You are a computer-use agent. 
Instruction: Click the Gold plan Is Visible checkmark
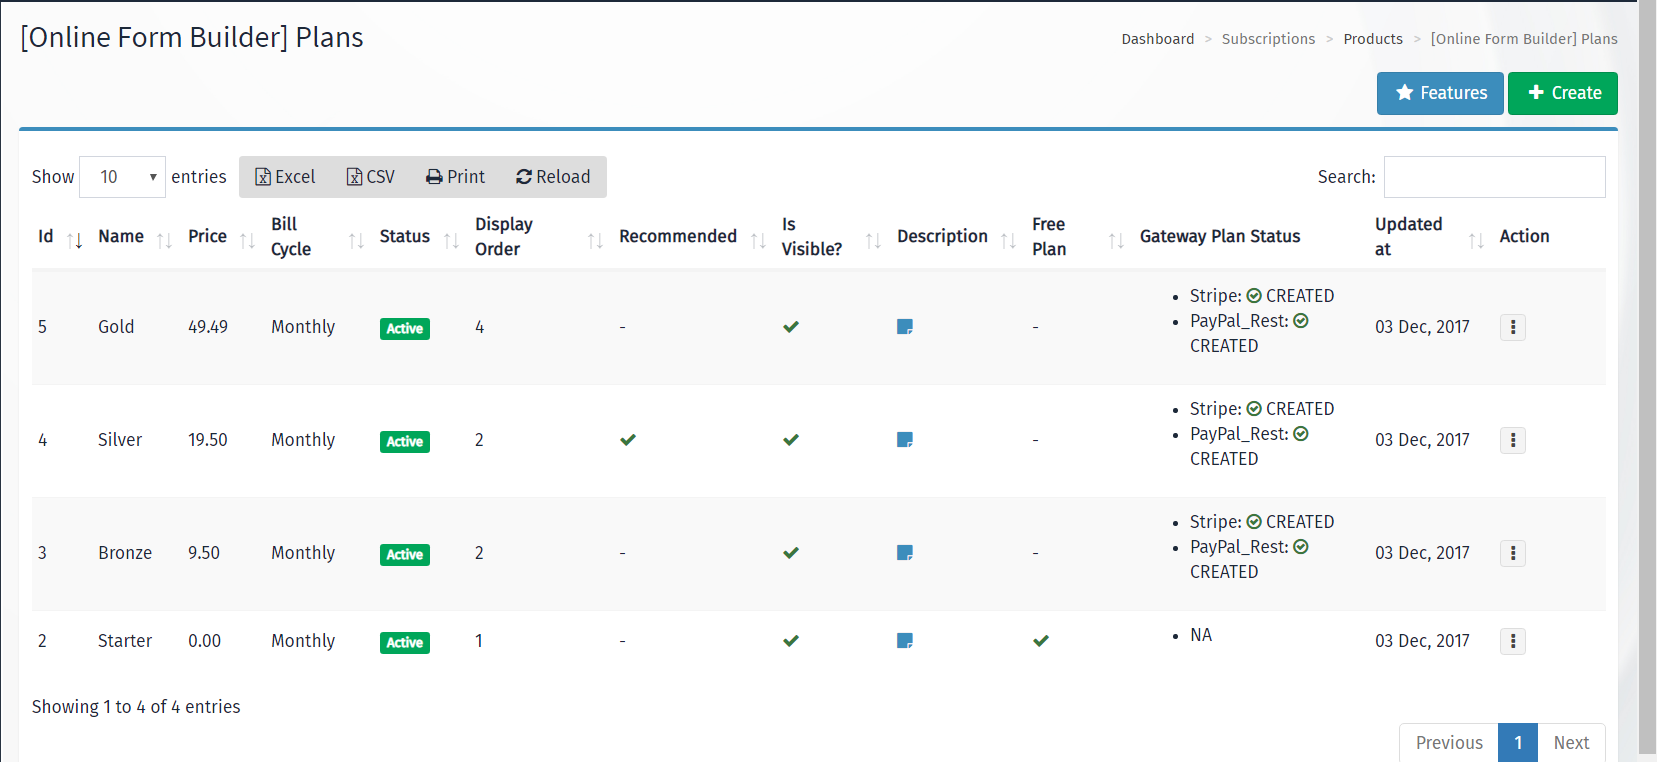click(791, 327)
